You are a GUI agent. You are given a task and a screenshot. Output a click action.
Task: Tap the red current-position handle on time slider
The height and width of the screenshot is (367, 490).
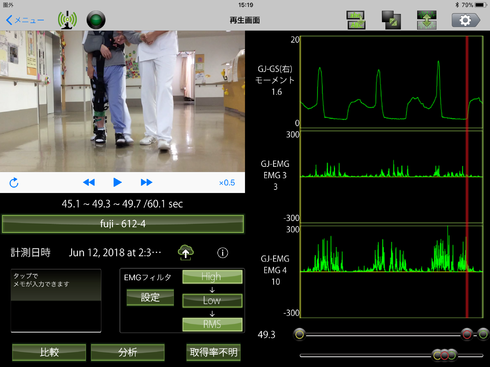467,334
